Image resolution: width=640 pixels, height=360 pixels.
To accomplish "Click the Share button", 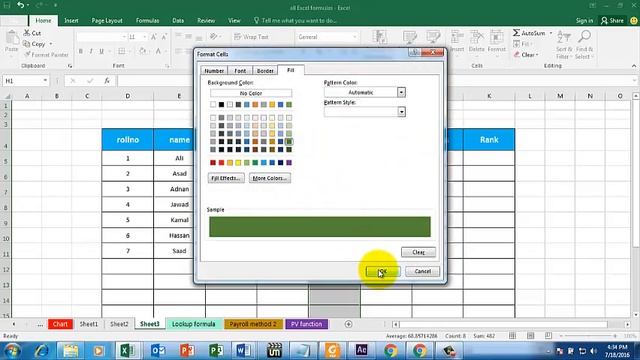I will [612, 20].
